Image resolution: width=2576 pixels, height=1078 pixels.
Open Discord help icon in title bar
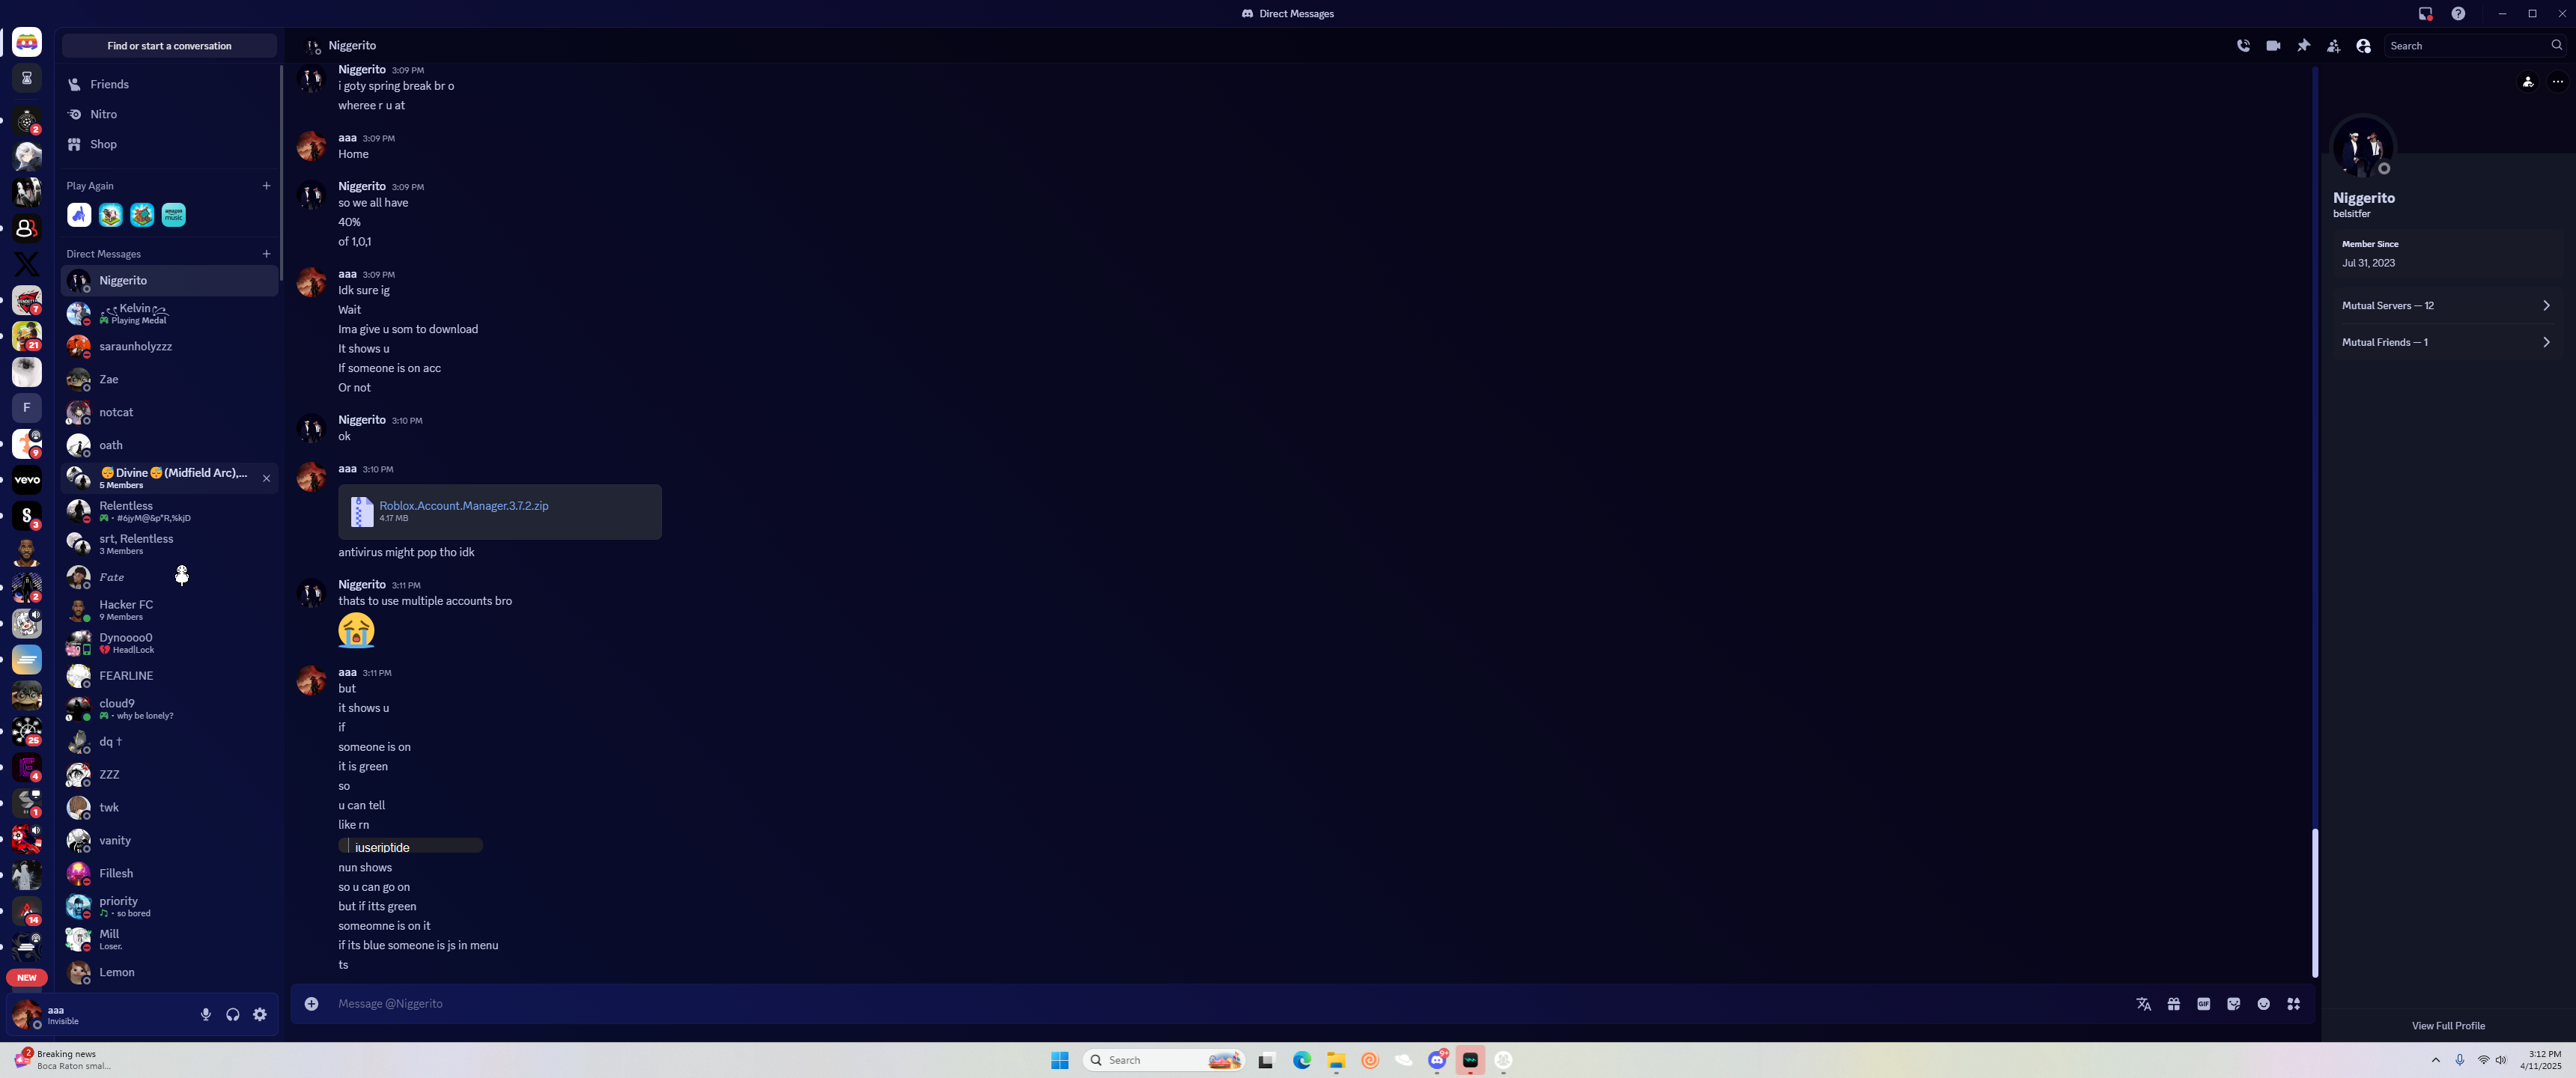(2458, 14)
